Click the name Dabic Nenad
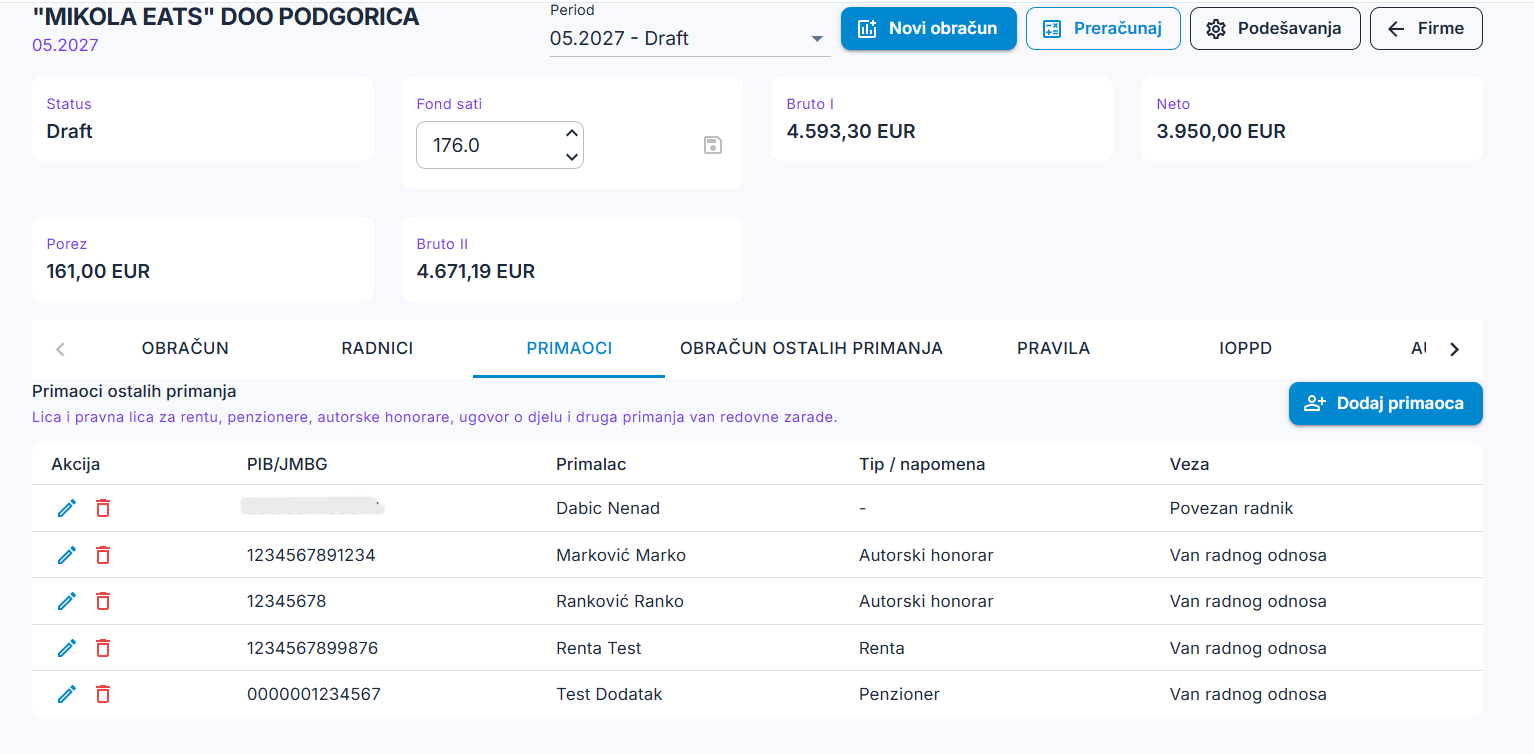The image size is (1534, 754). 608,508
